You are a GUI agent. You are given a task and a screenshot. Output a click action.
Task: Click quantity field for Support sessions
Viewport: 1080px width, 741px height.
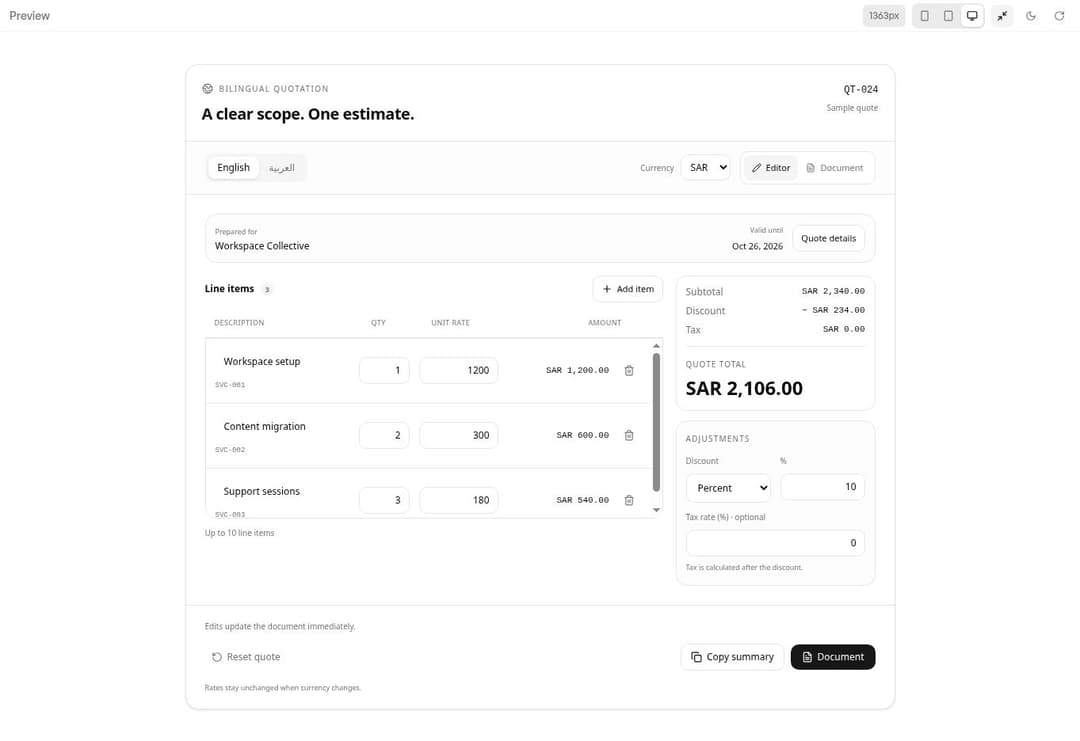pyautogui.click(x=384, y=500)
